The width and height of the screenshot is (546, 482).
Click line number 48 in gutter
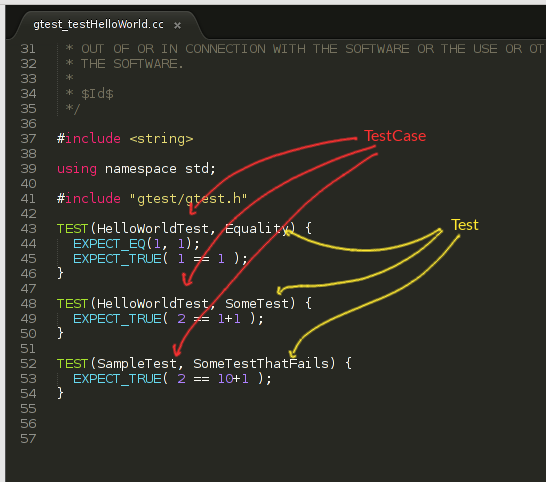pyautogui.click(x=28, y=304)
